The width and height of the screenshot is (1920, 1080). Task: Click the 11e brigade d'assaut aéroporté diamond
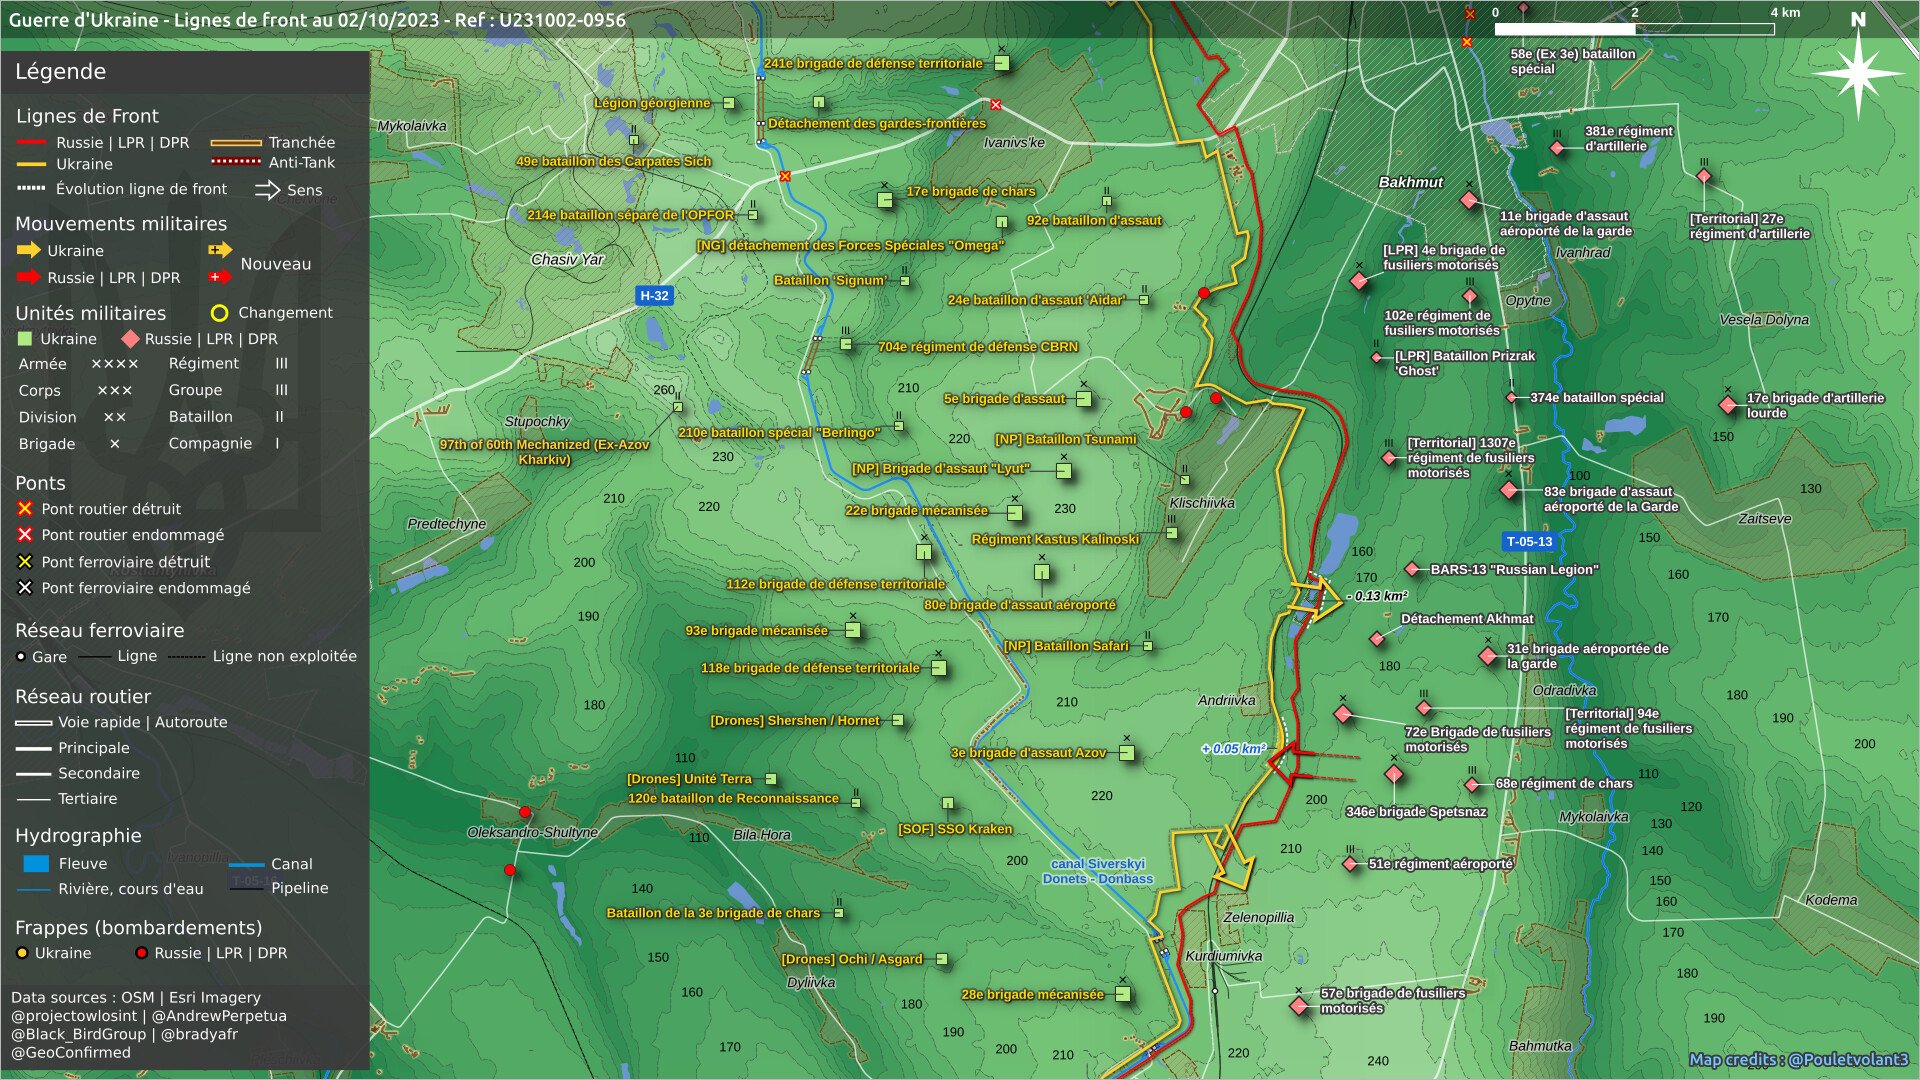pyautogui.click(x=1469, y=200)
